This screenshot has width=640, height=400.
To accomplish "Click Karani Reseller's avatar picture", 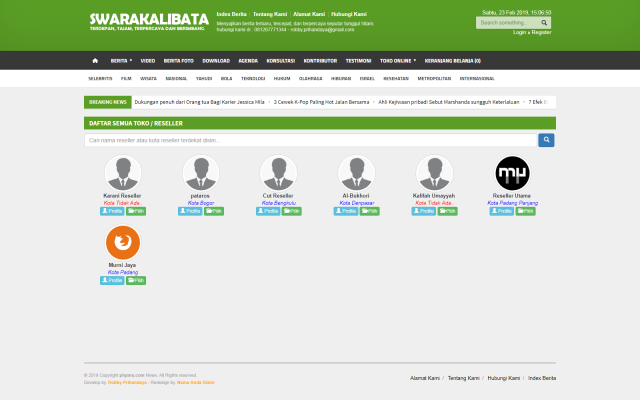I will coord(122,172).
